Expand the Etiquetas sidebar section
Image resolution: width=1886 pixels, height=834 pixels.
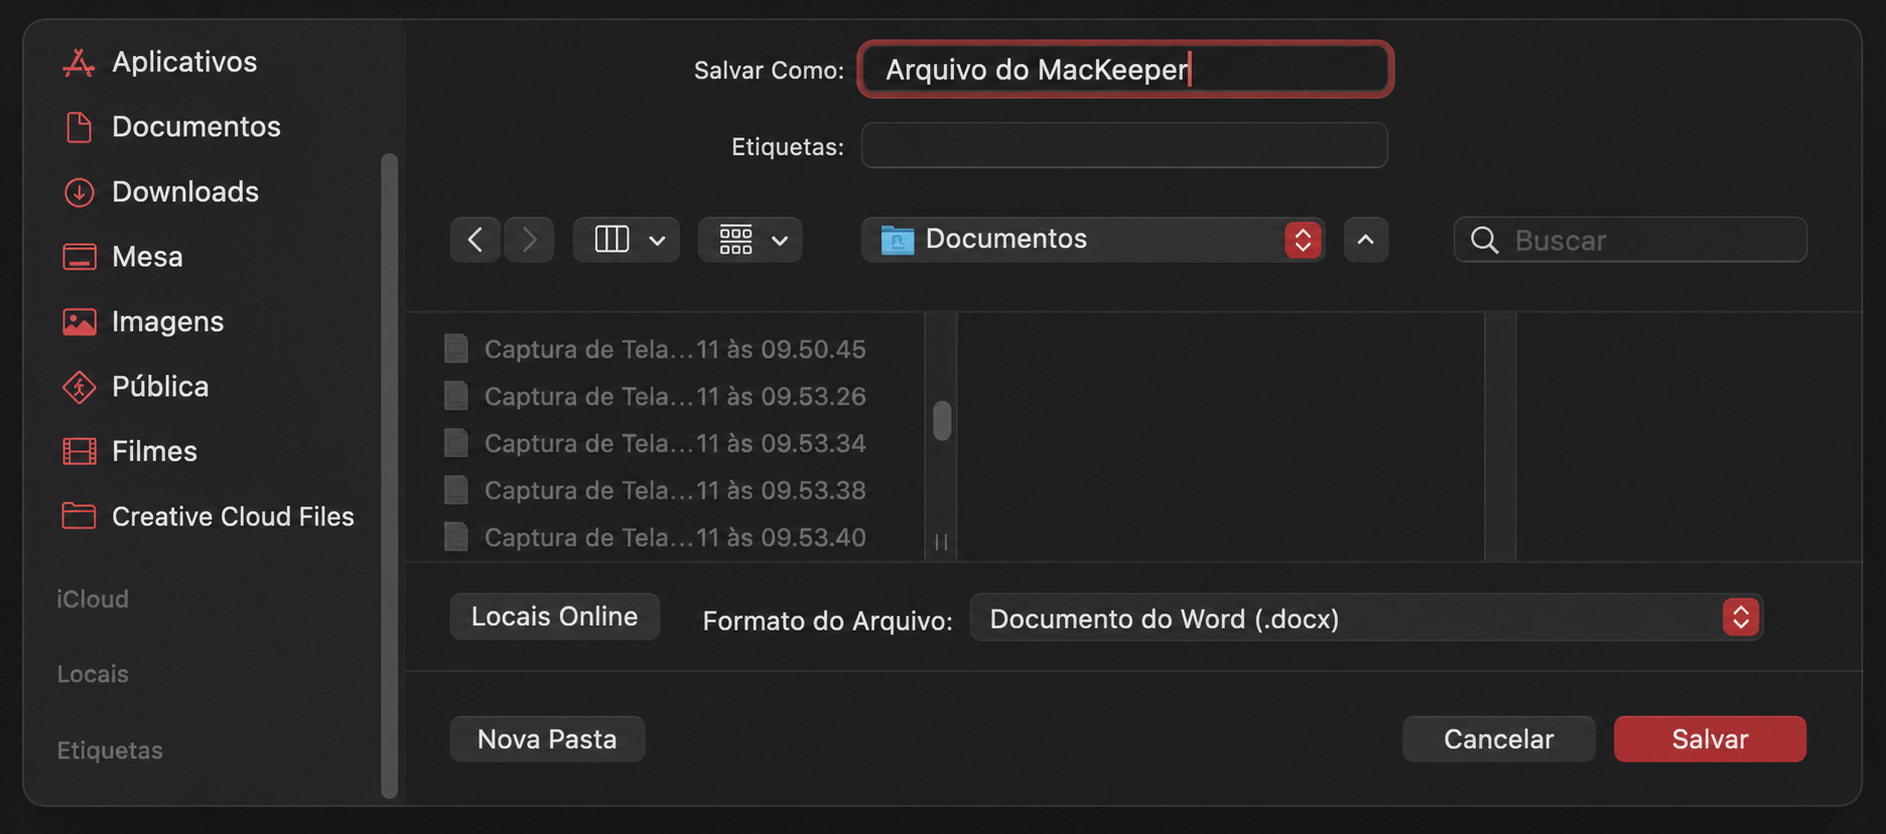[110, 750]
